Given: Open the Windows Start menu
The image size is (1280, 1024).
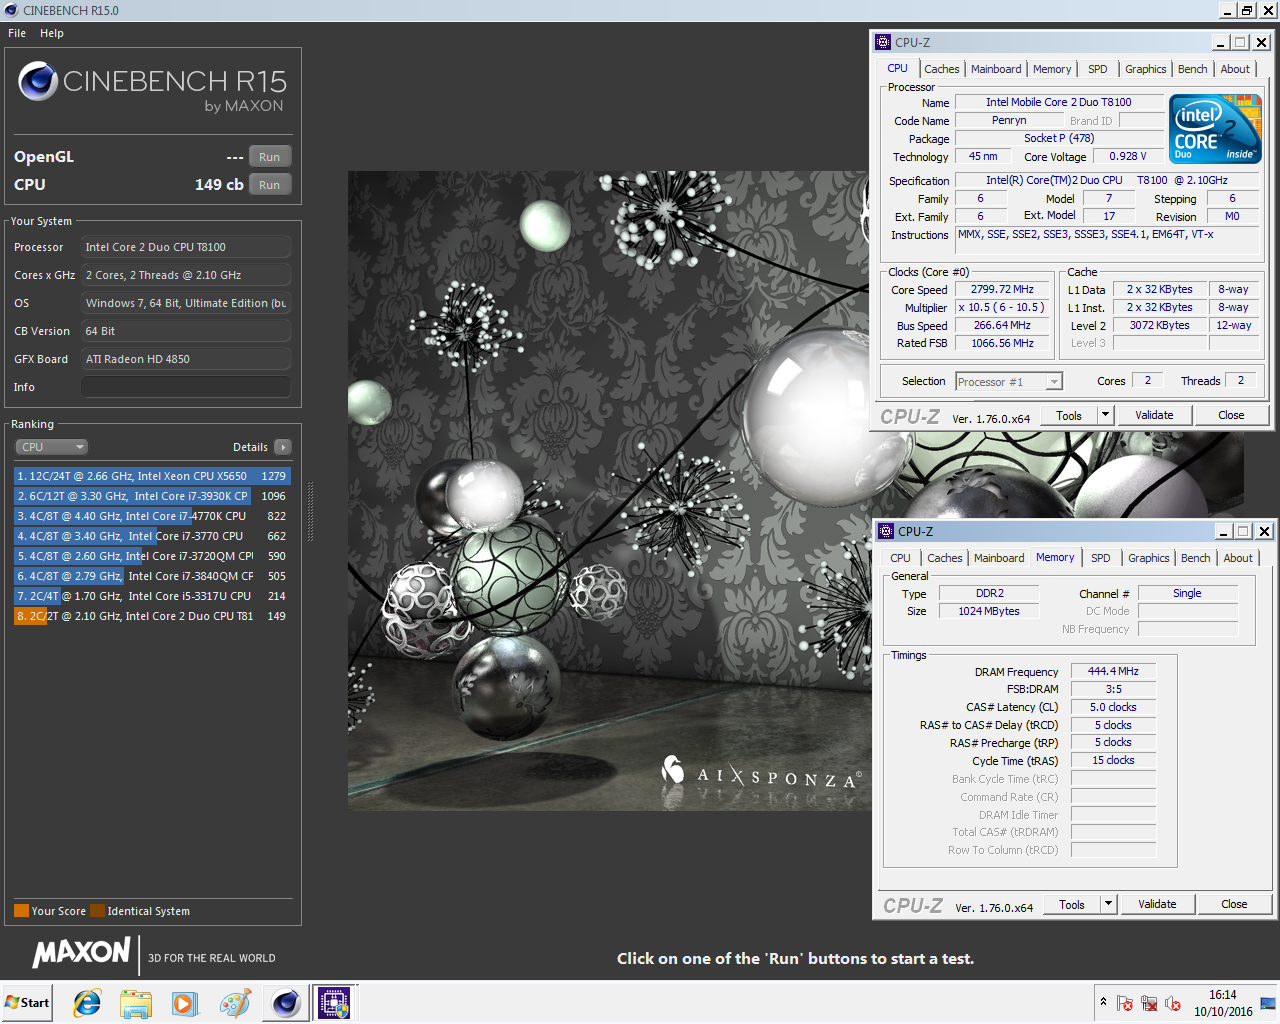Looking at the screenshot, I should (27, 1003).
